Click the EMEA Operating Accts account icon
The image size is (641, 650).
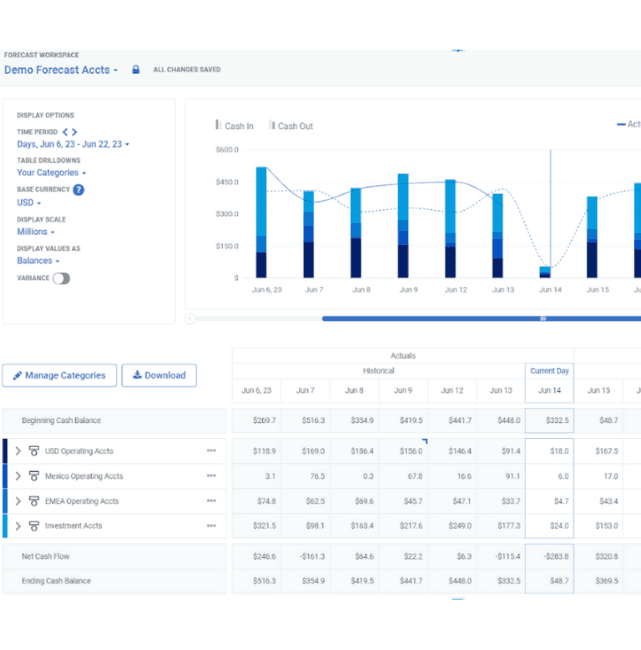pyautogui.click(x=34, y=501)
